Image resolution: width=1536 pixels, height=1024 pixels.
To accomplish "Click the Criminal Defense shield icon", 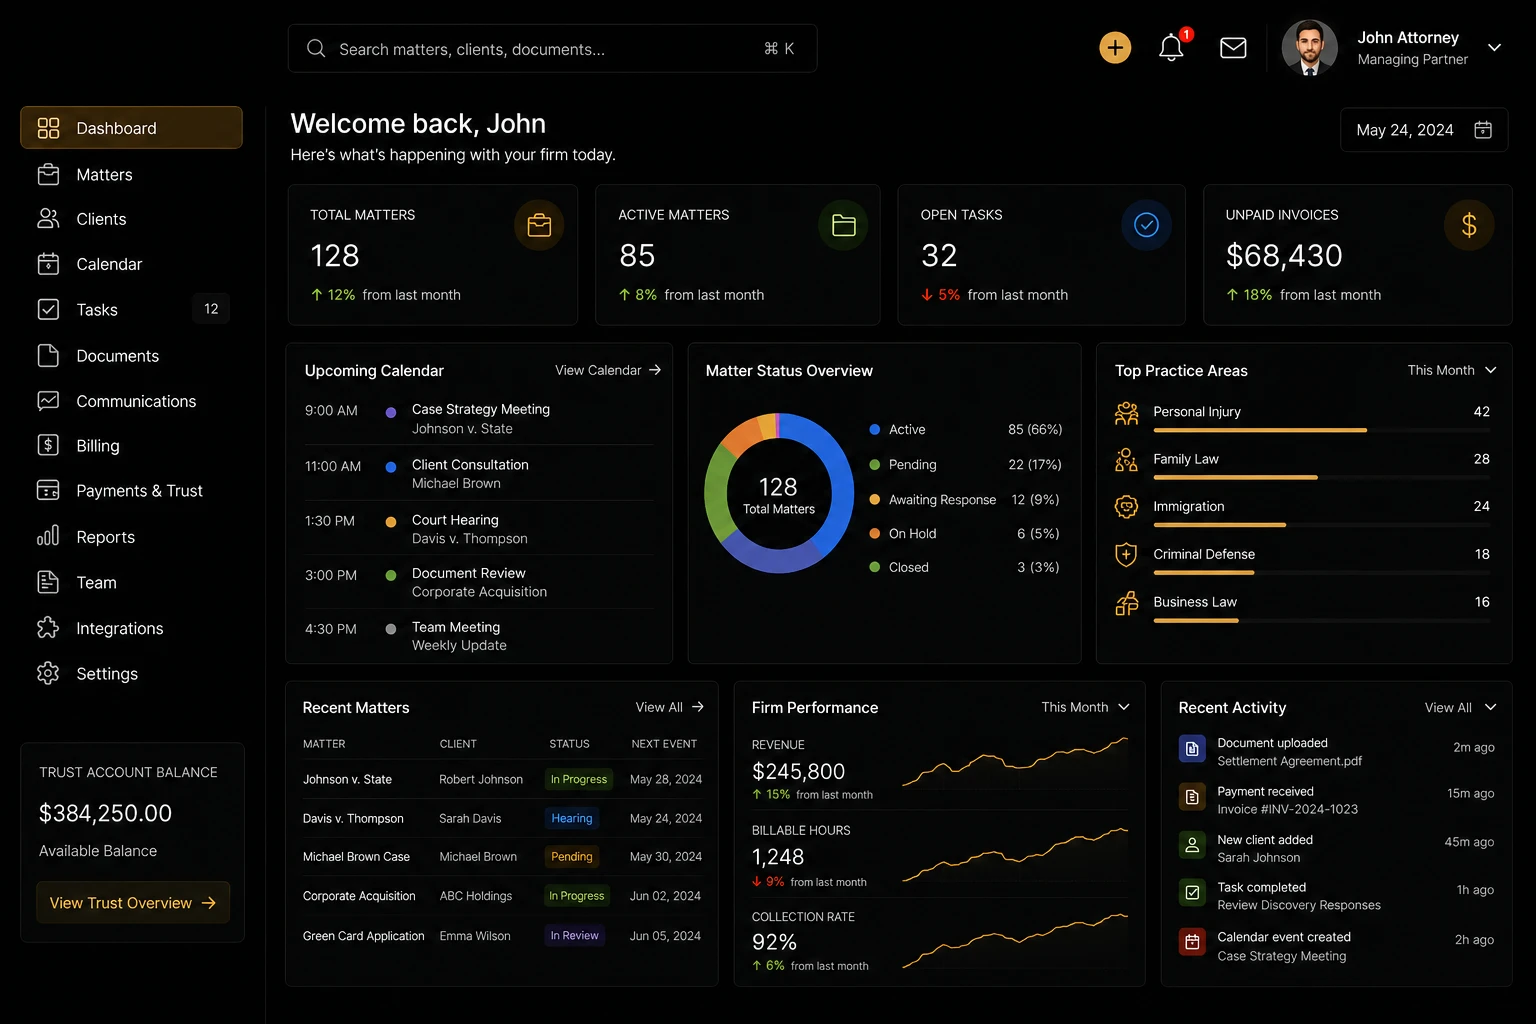I will click(x=1127, y=555).
